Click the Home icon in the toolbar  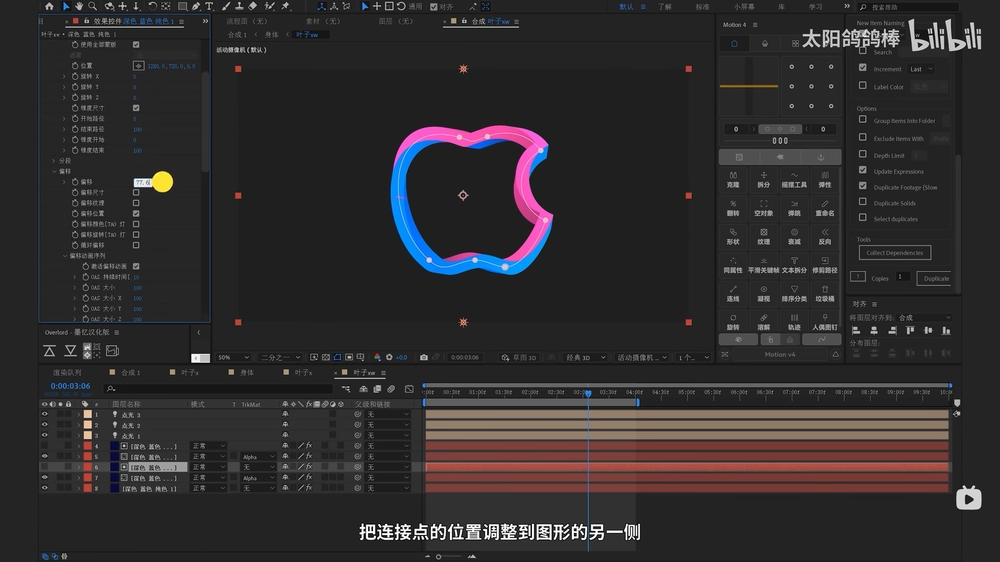[x=49, y=6]
